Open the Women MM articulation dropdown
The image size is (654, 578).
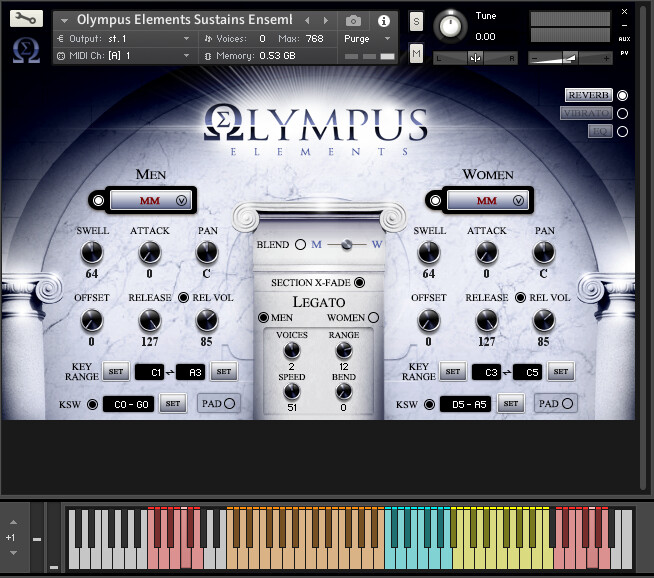(x=488, y=201)
